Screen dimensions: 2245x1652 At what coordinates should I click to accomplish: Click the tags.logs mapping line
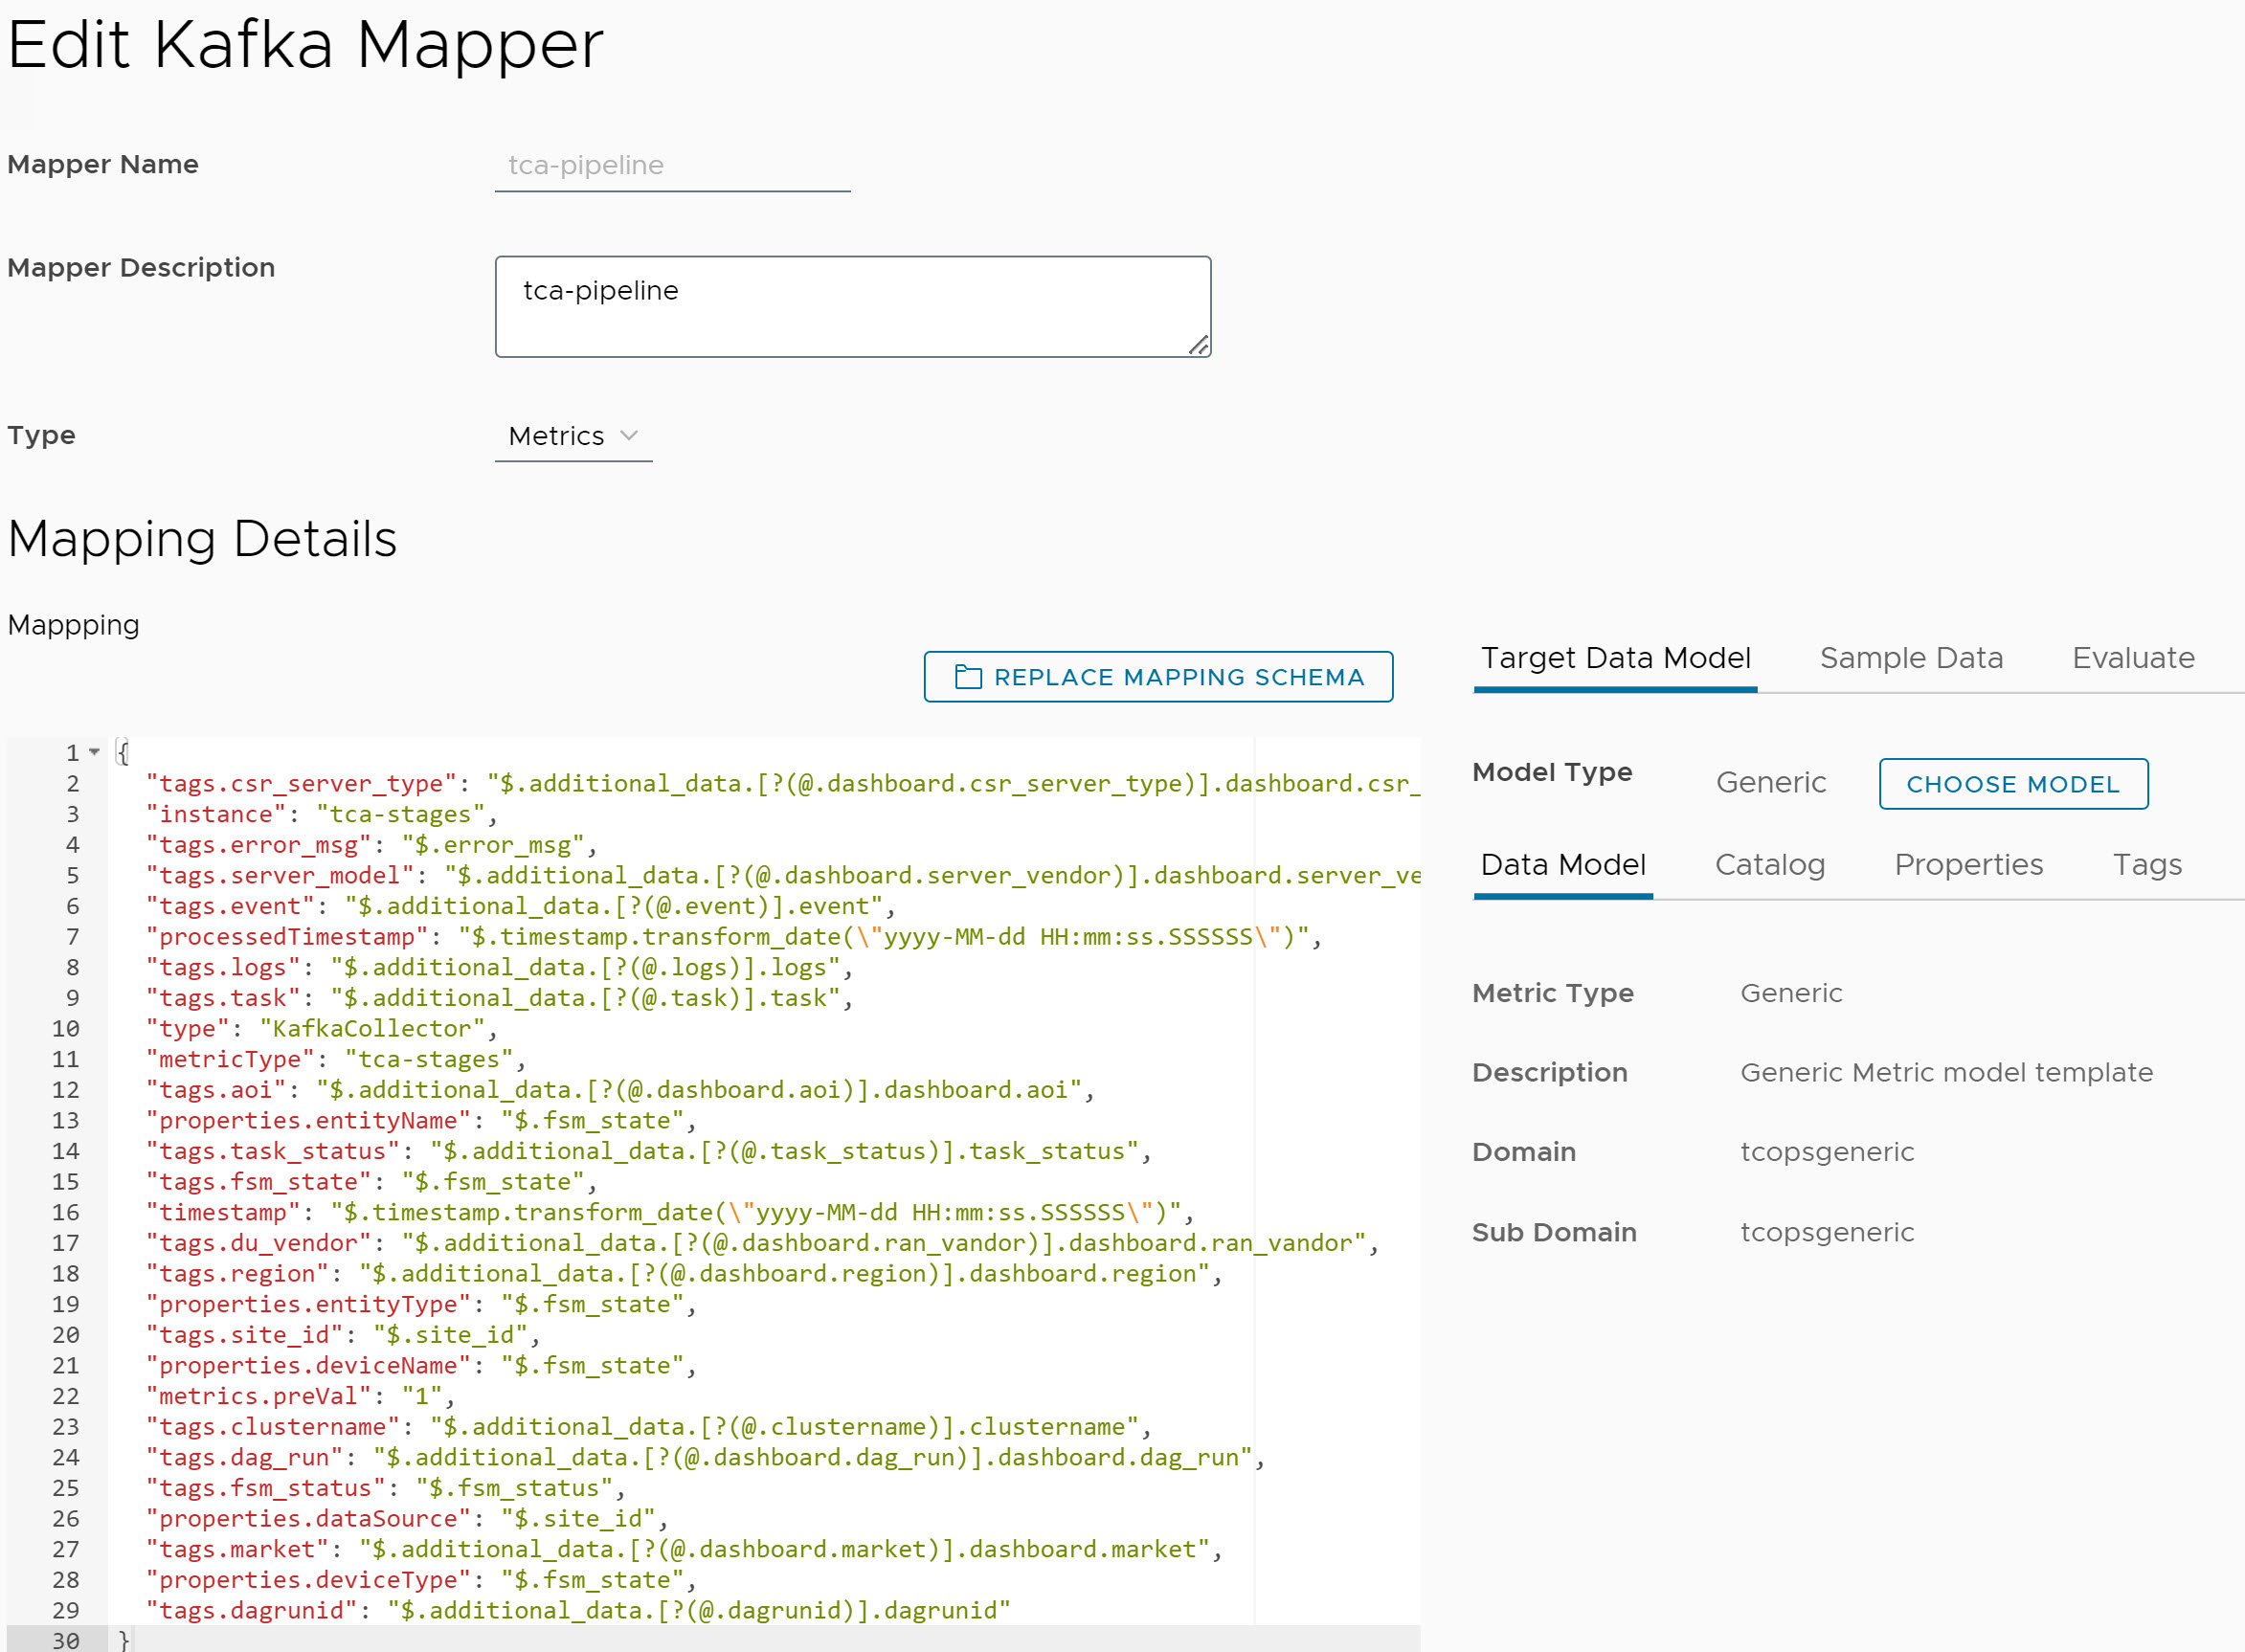tap(499, 967)
